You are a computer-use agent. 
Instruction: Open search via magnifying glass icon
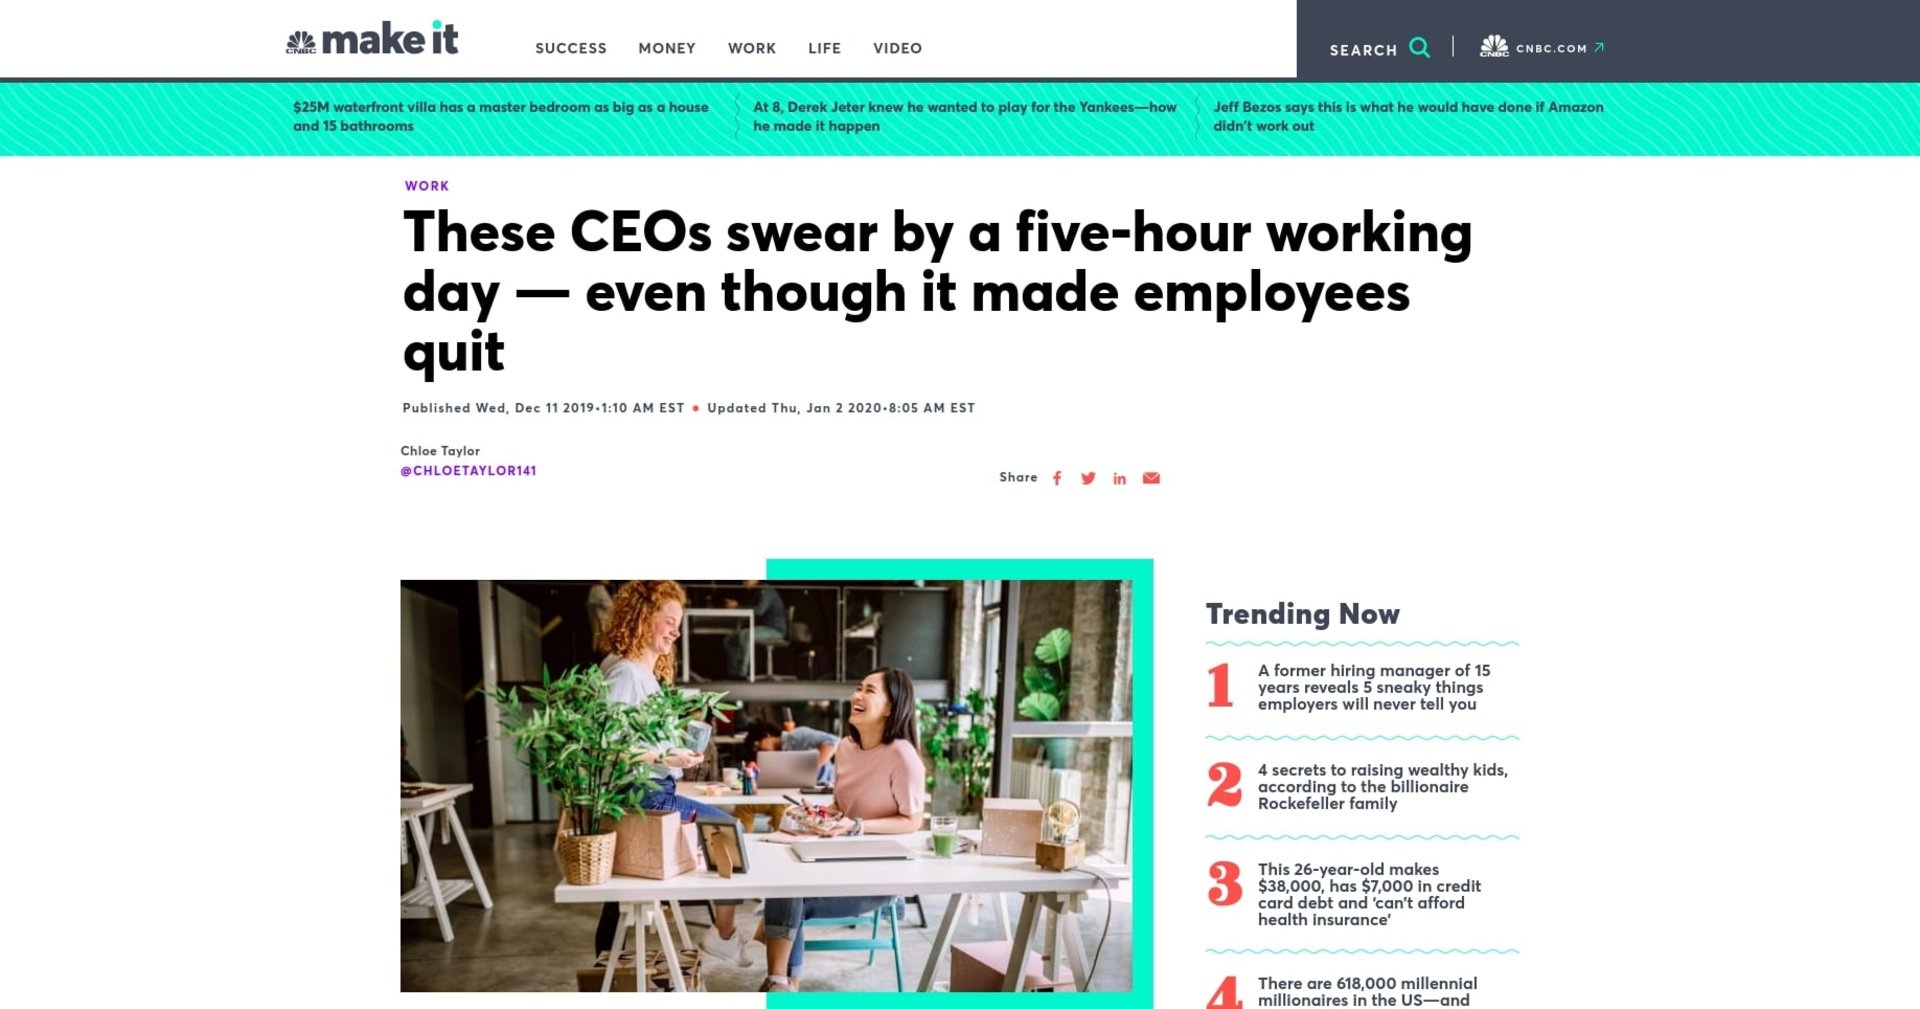click(1419, 47)
